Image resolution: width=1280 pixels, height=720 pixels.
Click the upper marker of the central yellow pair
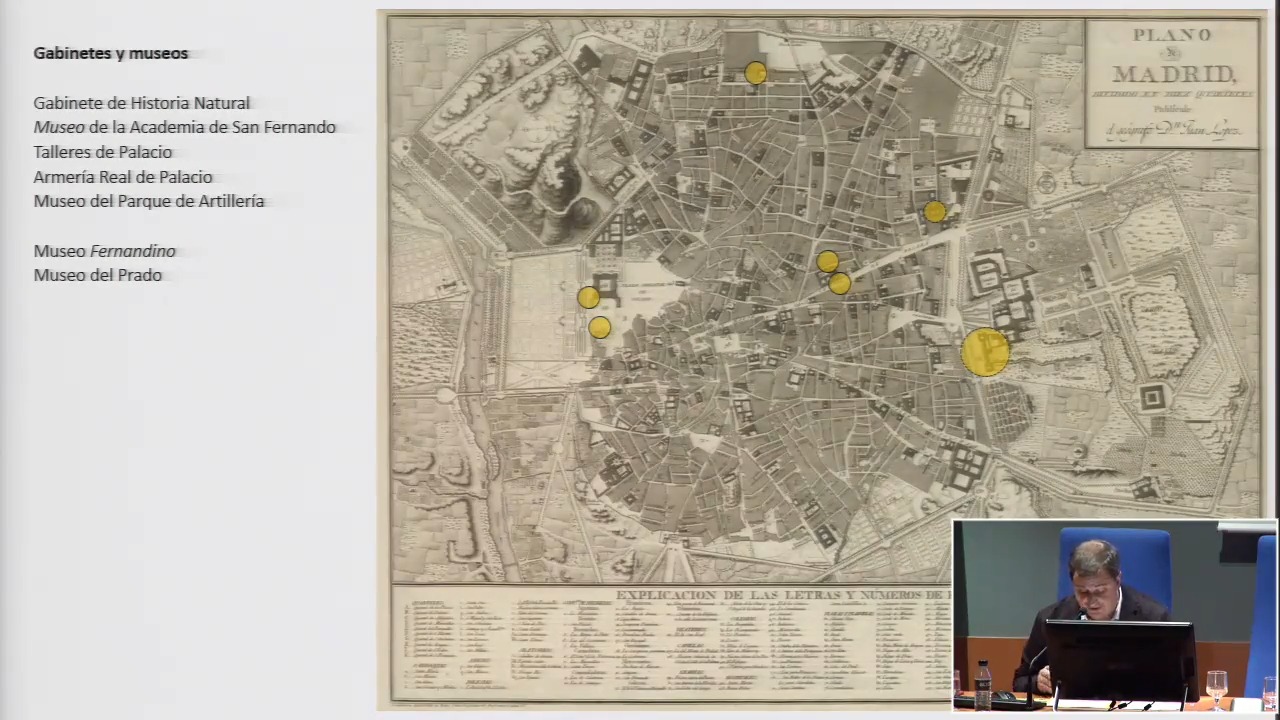[827, 262]
